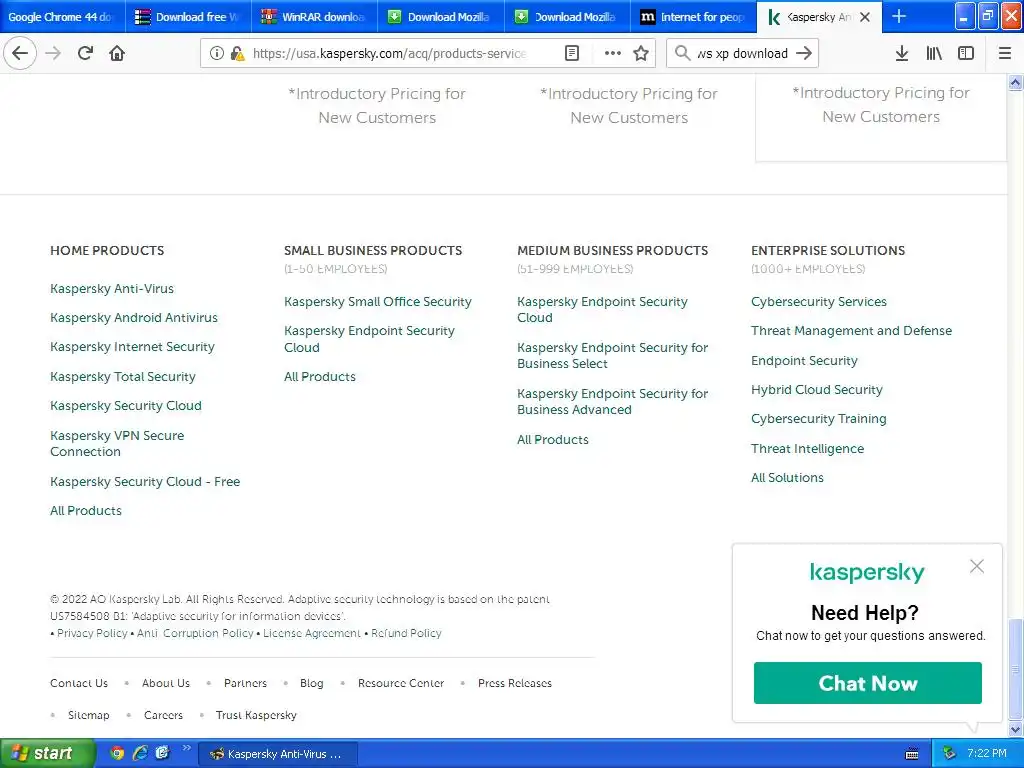Bookmark this page with star icon
The height and width of the screenshot is (768, 1024).
(641, 53)
